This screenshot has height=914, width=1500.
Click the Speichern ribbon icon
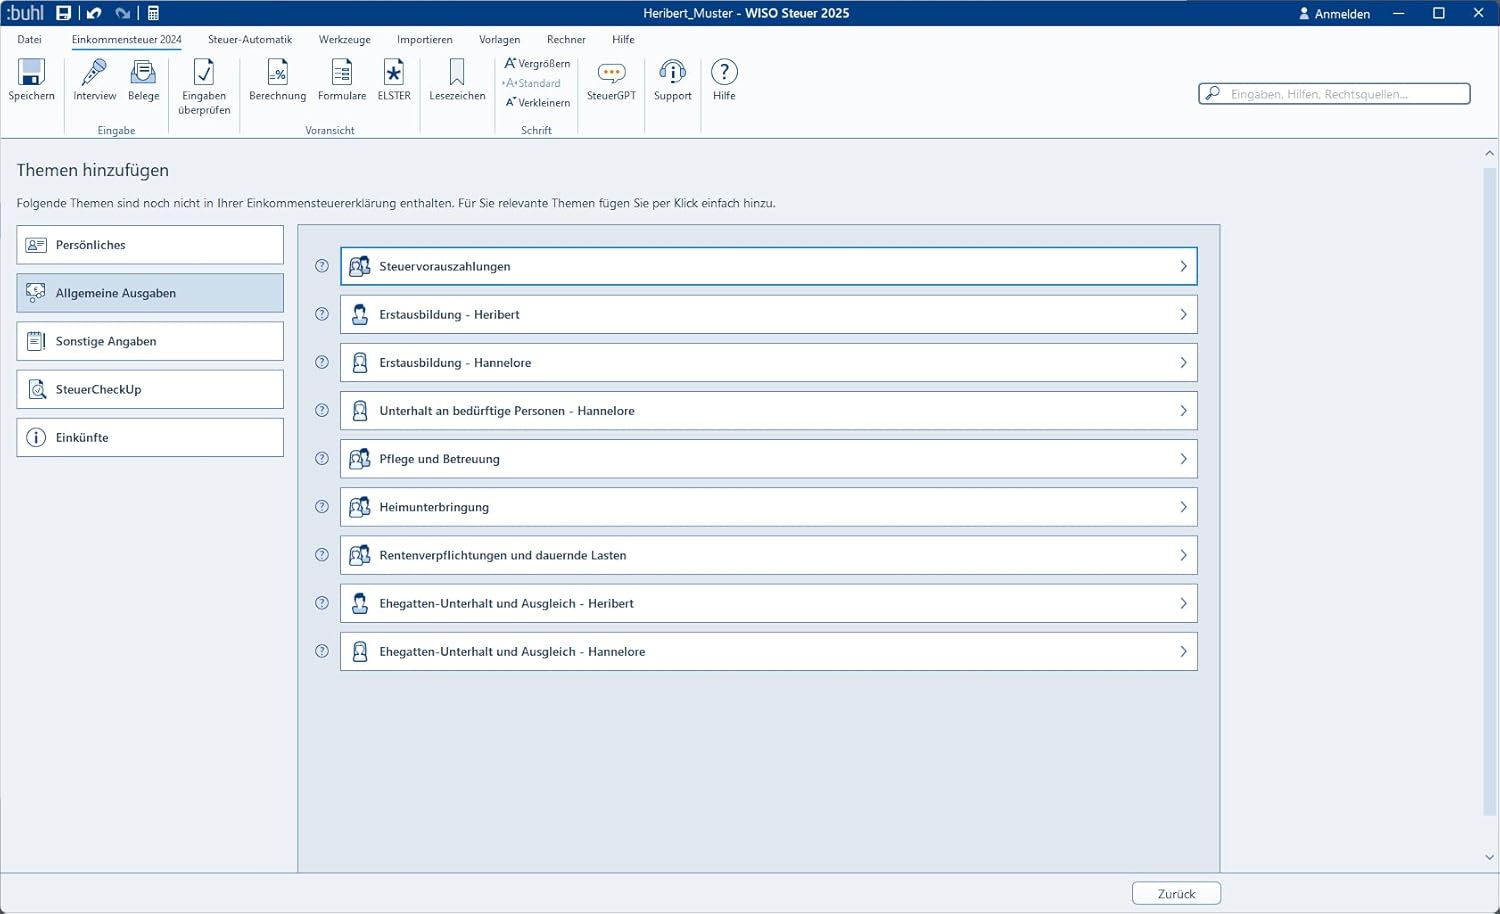(x=31, y=80)
